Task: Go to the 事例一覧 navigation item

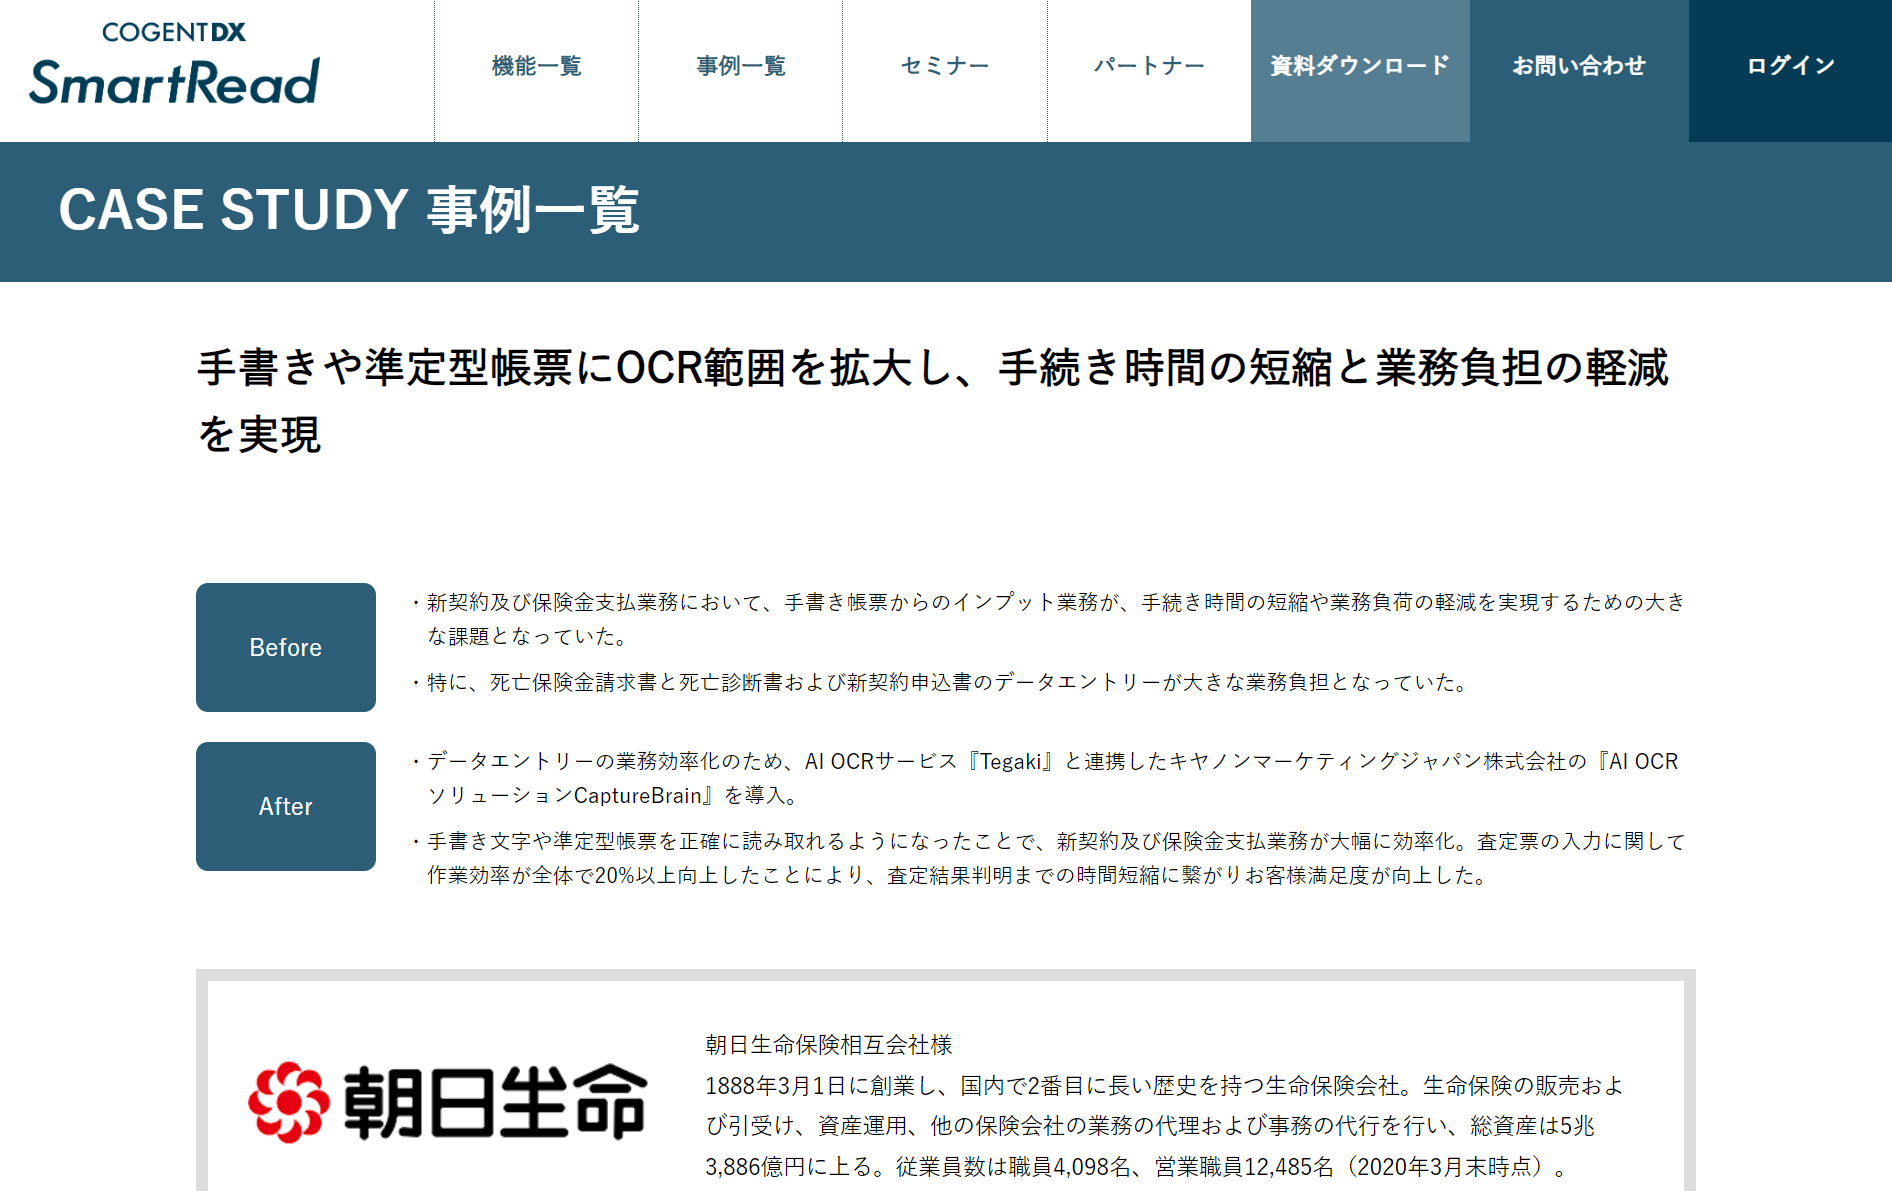Action: tap(740, 67)
